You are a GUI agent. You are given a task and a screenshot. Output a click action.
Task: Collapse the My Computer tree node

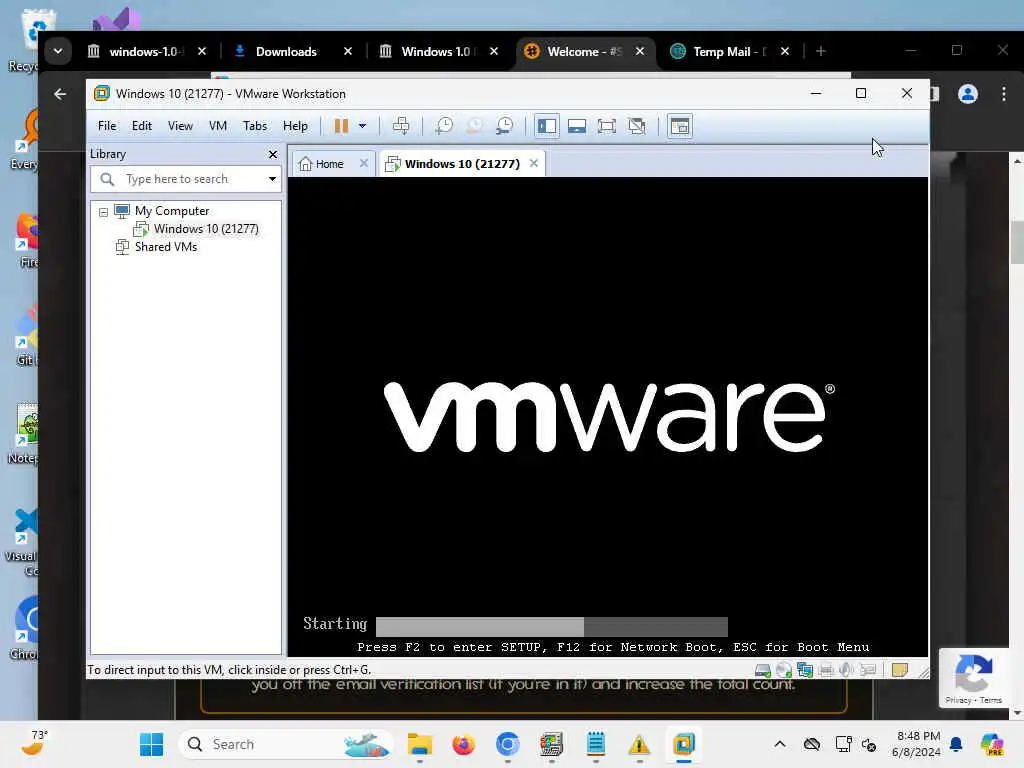[x=103, y=212]
